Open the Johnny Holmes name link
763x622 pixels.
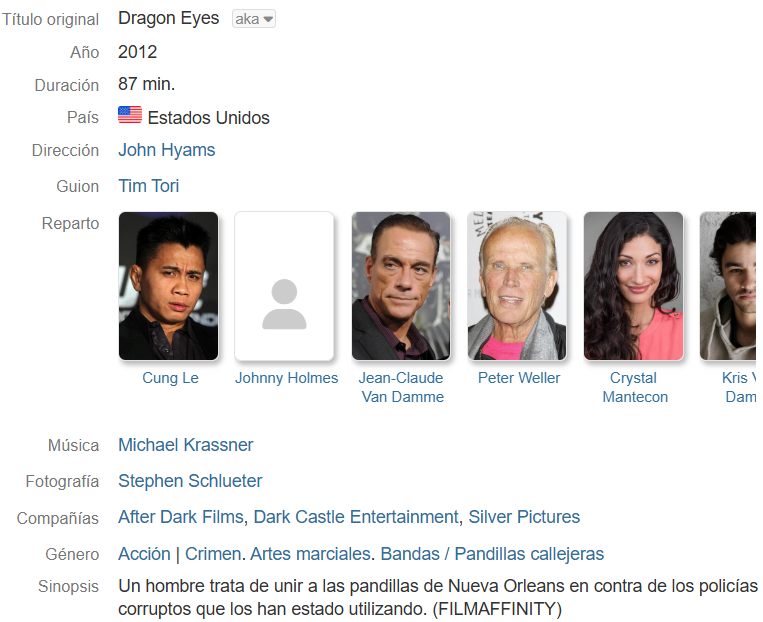pos(287,378)
